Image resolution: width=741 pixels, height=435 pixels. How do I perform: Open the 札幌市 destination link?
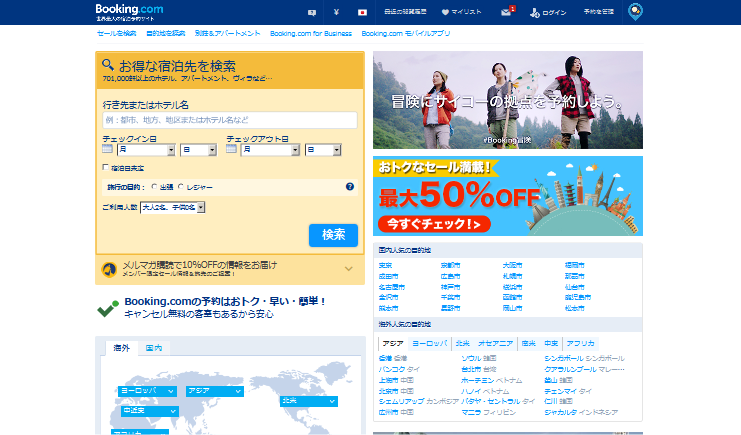[x=512, y=276]
